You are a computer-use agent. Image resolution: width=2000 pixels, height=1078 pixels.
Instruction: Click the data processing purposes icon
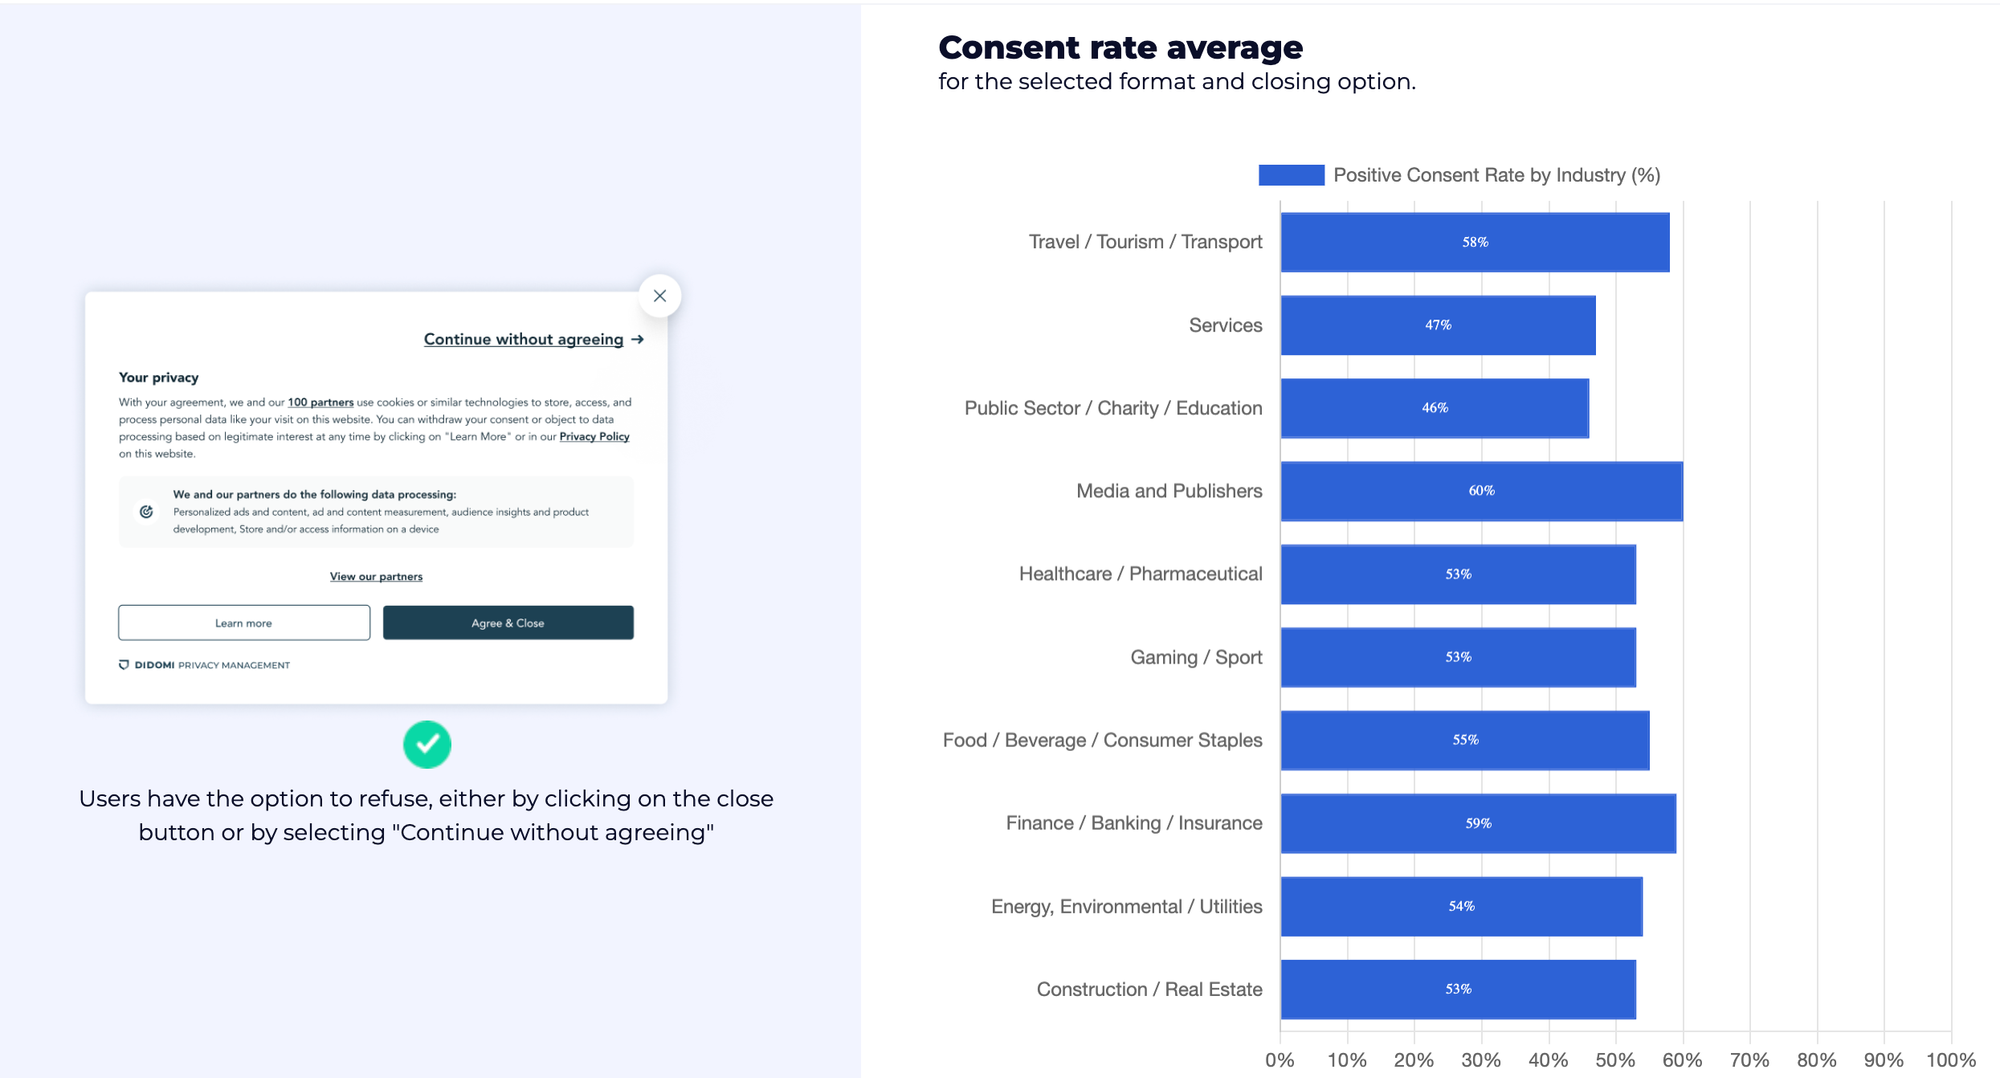point(146,511)
